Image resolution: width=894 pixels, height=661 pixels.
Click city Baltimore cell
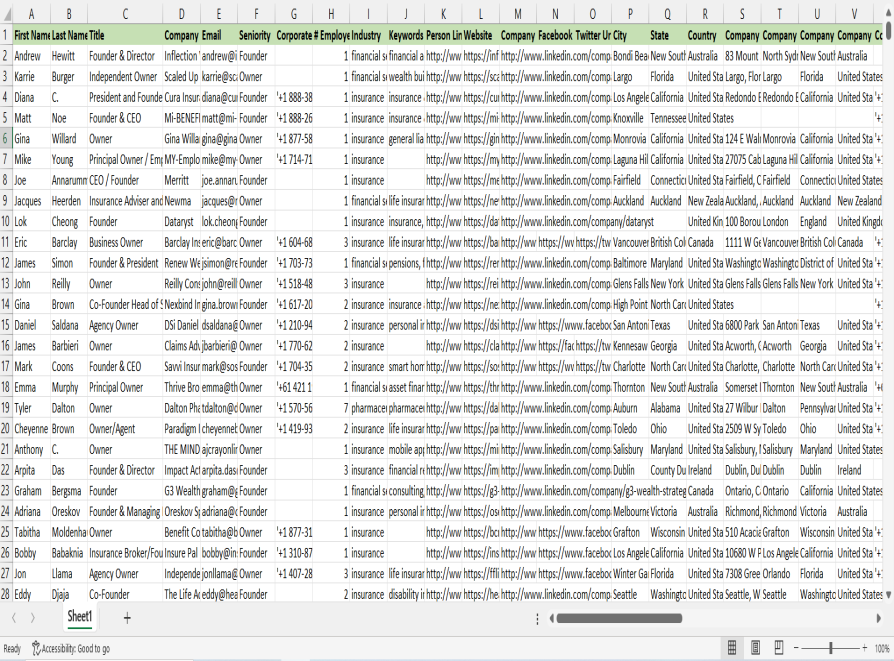coord(630,263)
